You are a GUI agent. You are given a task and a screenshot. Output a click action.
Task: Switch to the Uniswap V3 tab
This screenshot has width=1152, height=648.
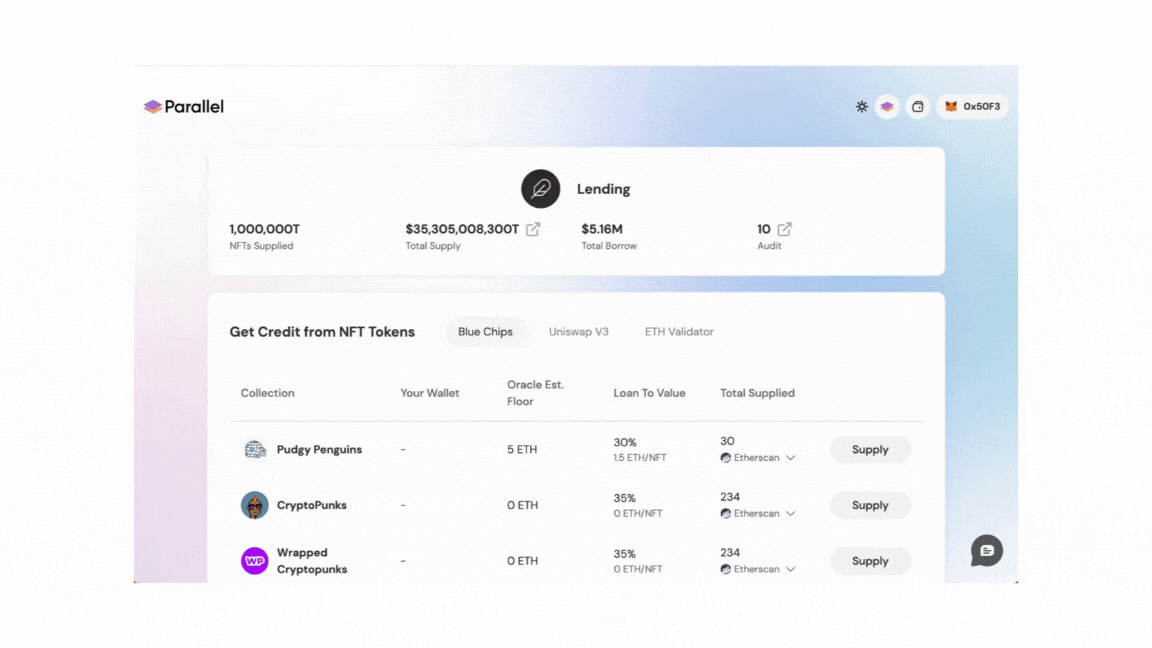click(578, 331)
